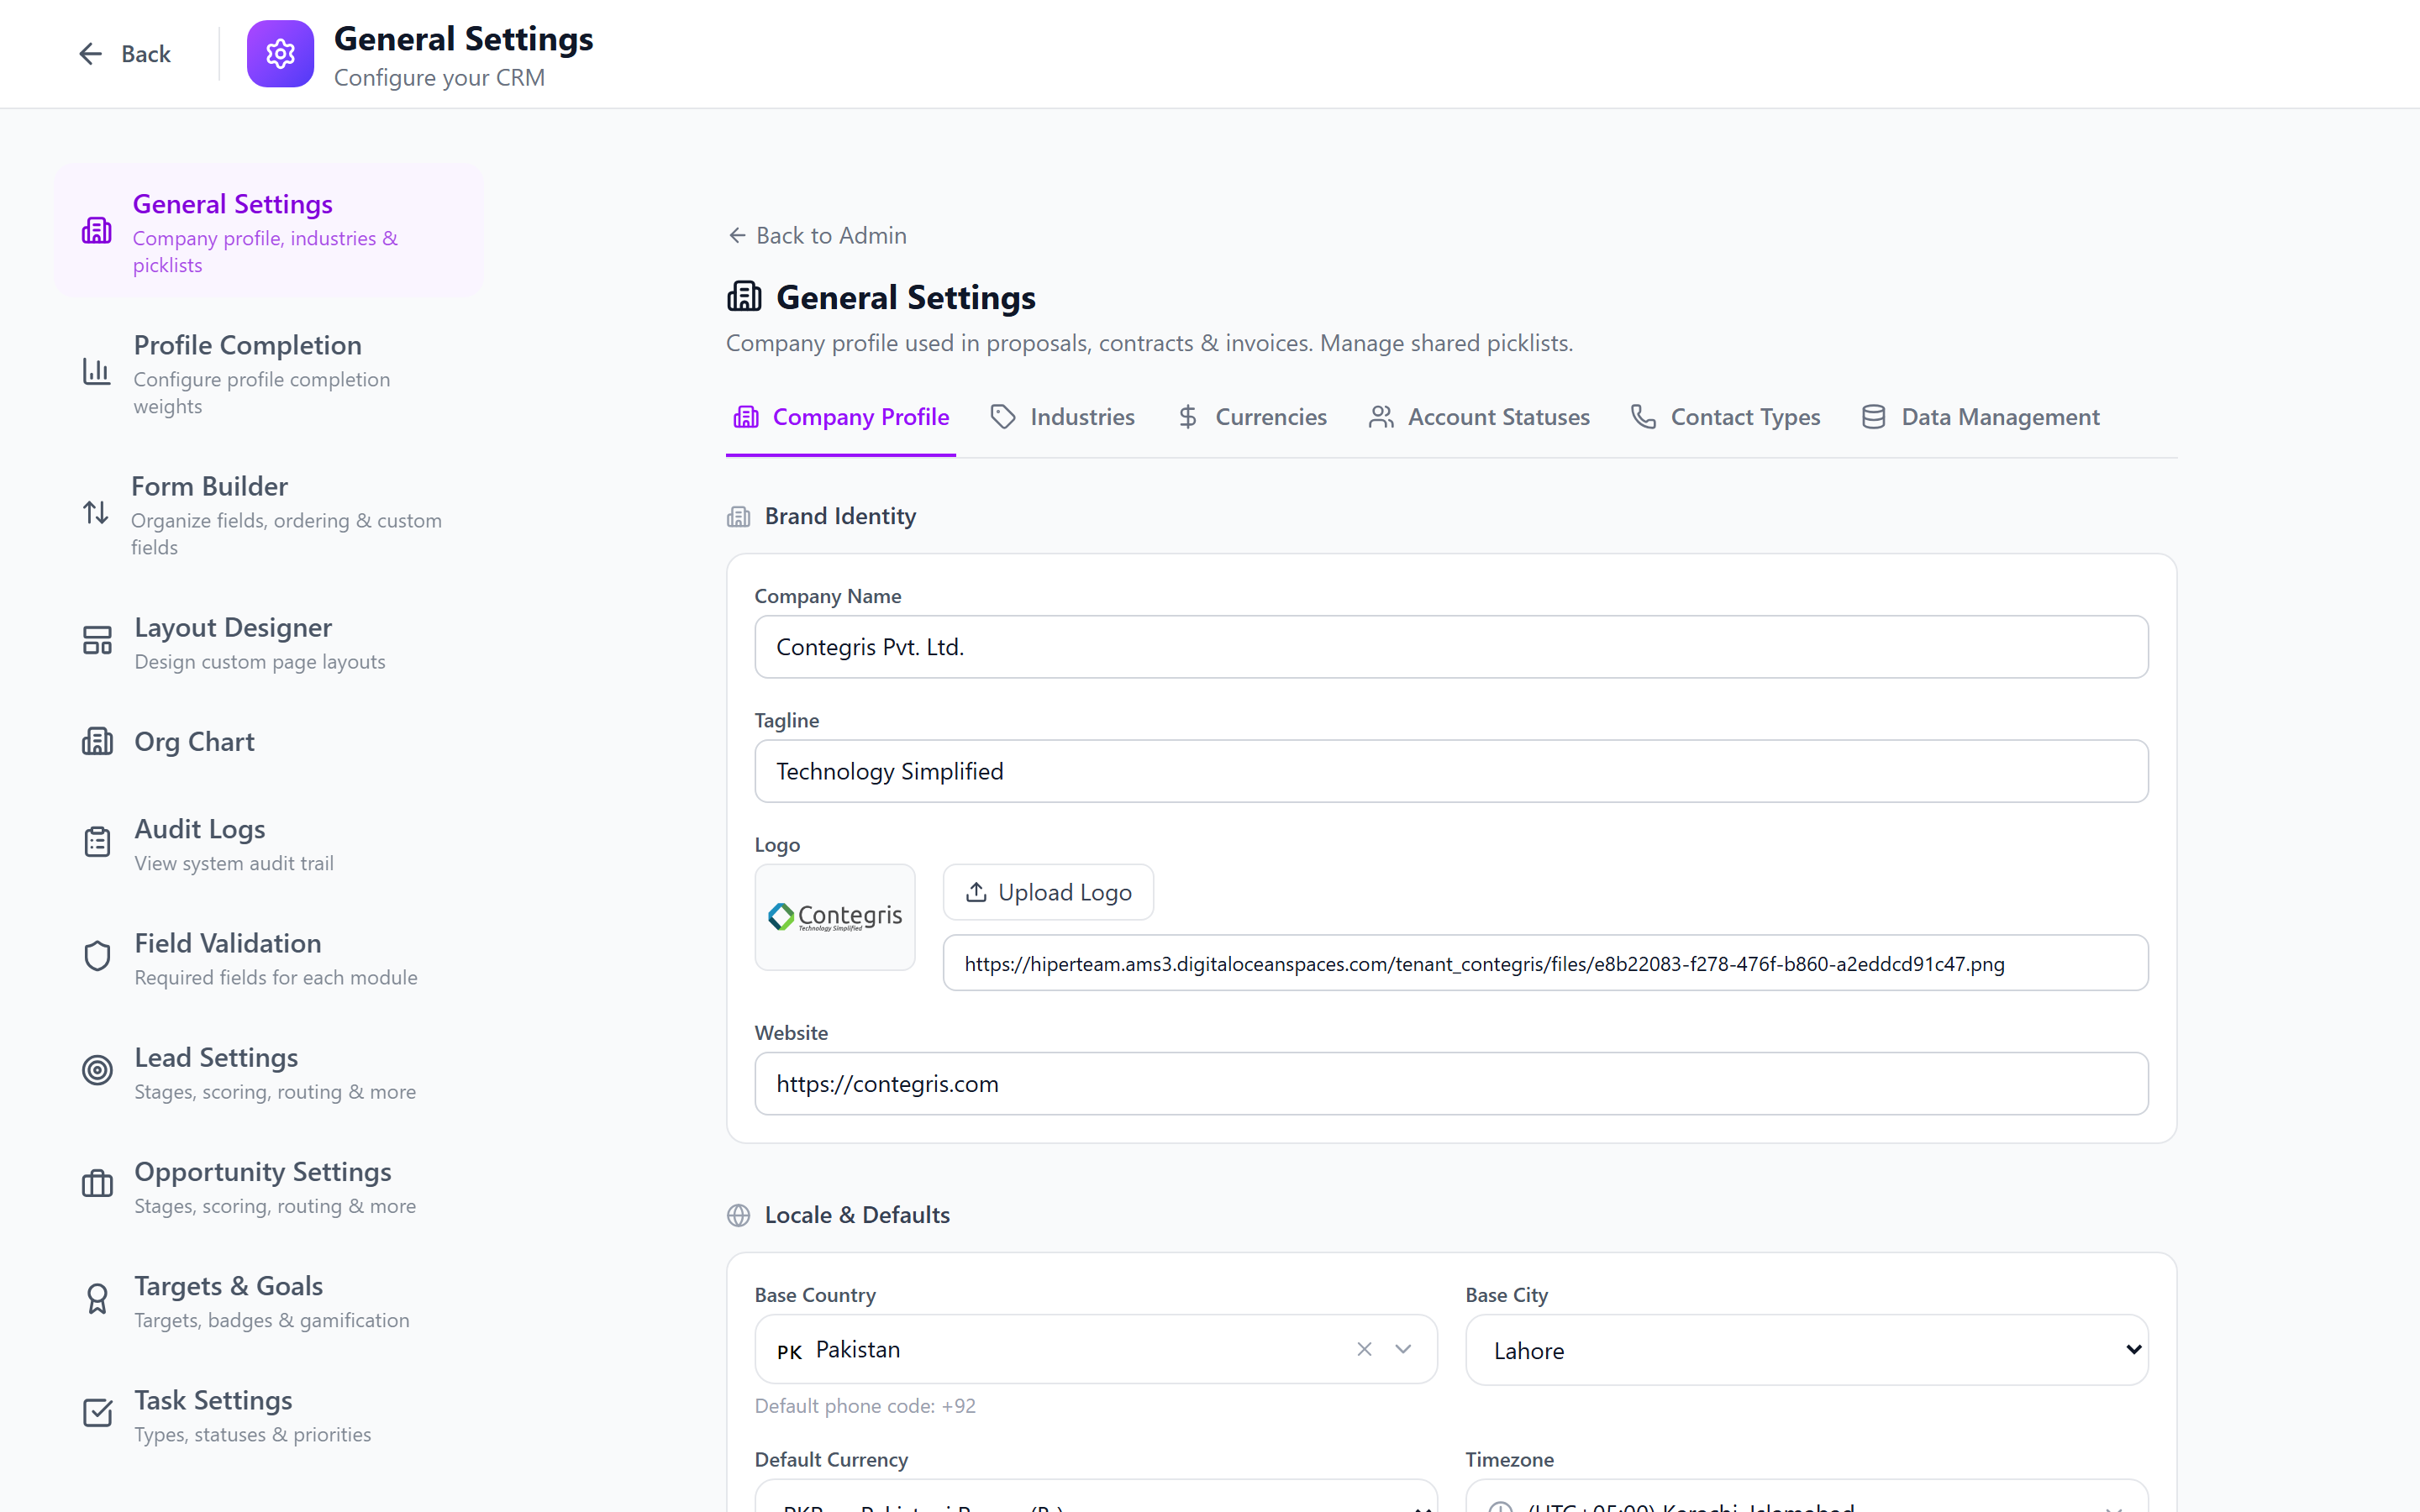Open the Default Currency dropdown
This screenshot has width=2420, height=1512.
click(1096, 1497)
